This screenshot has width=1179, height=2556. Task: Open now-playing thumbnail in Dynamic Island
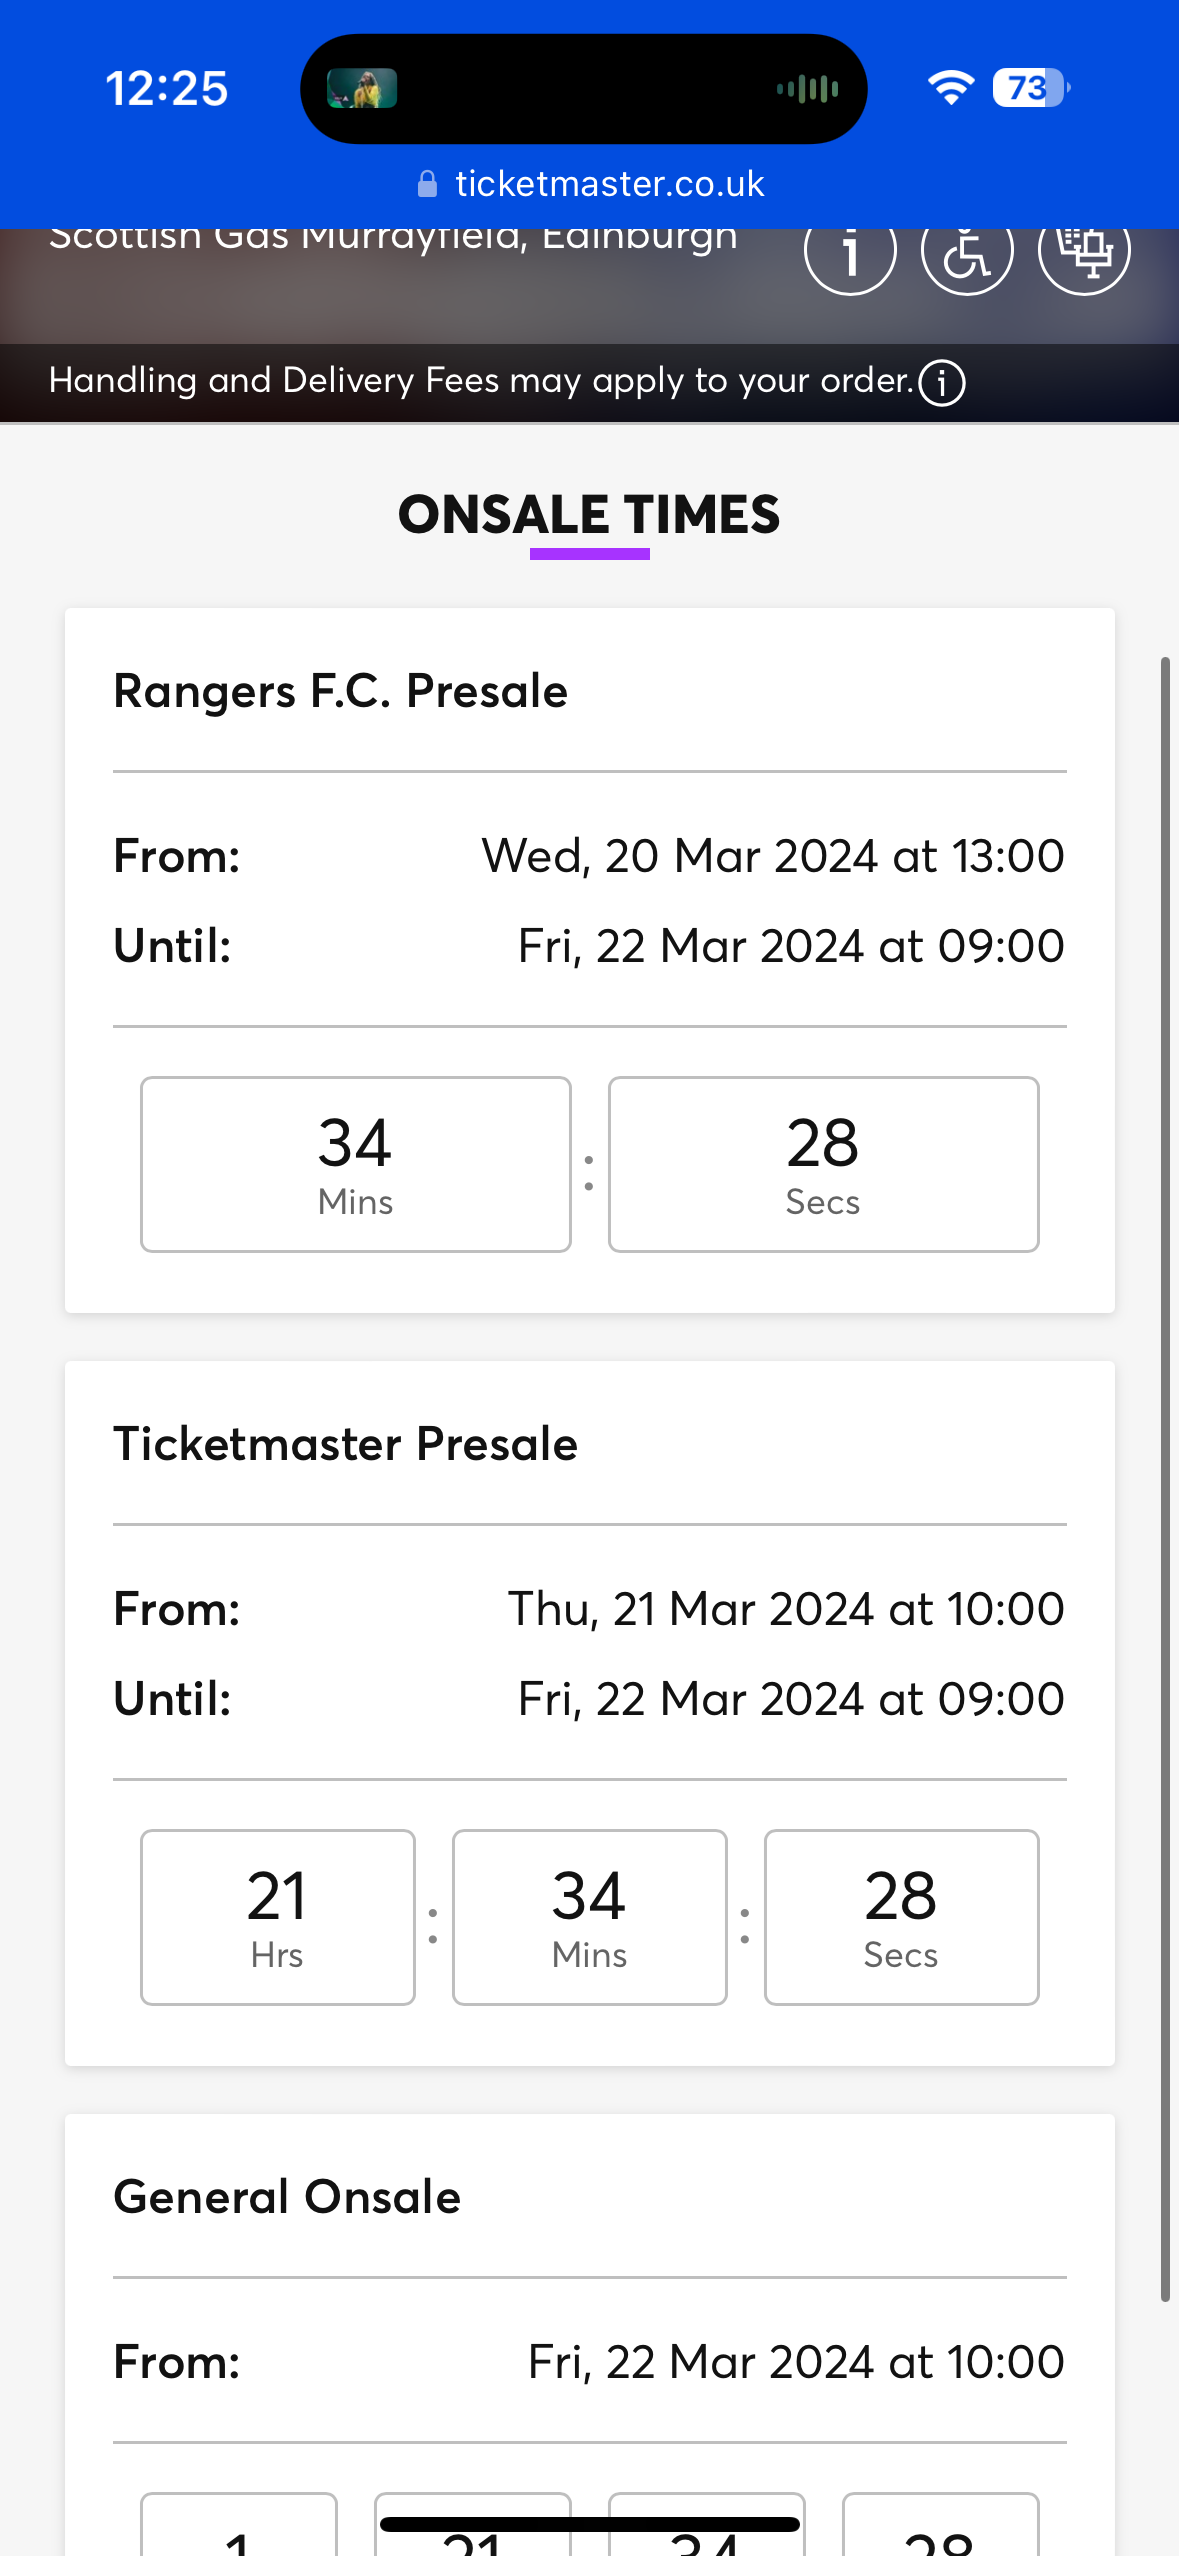362,89
